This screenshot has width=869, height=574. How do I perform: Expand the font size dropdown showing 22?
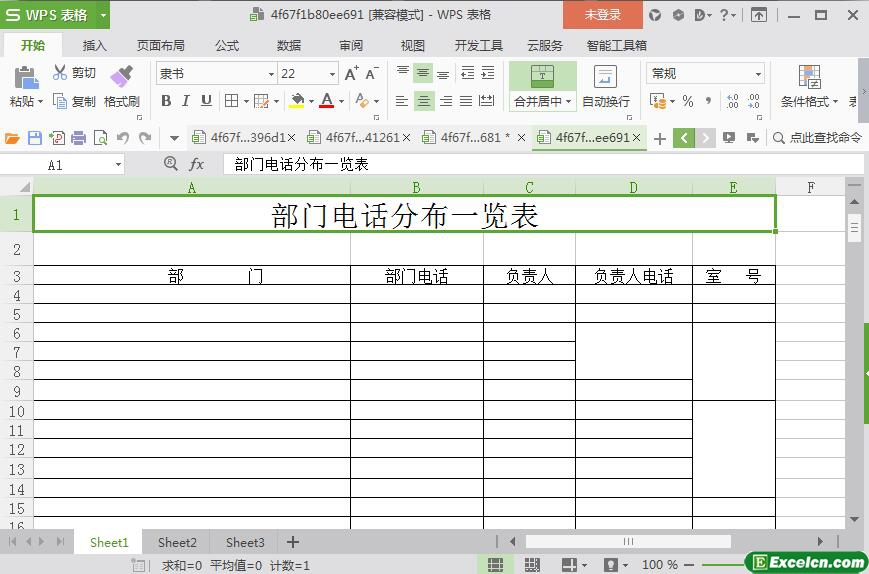(308, 73)
